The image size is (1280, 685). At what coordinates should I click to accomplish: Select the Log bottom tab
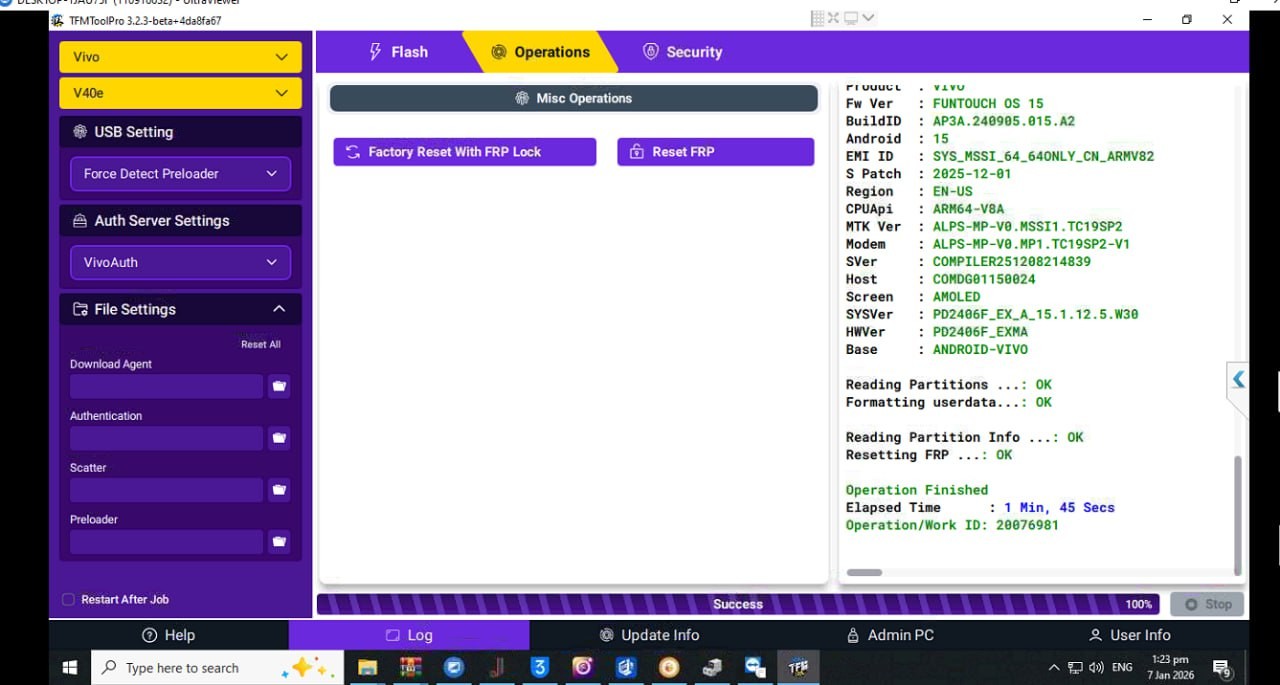(409, 635)
